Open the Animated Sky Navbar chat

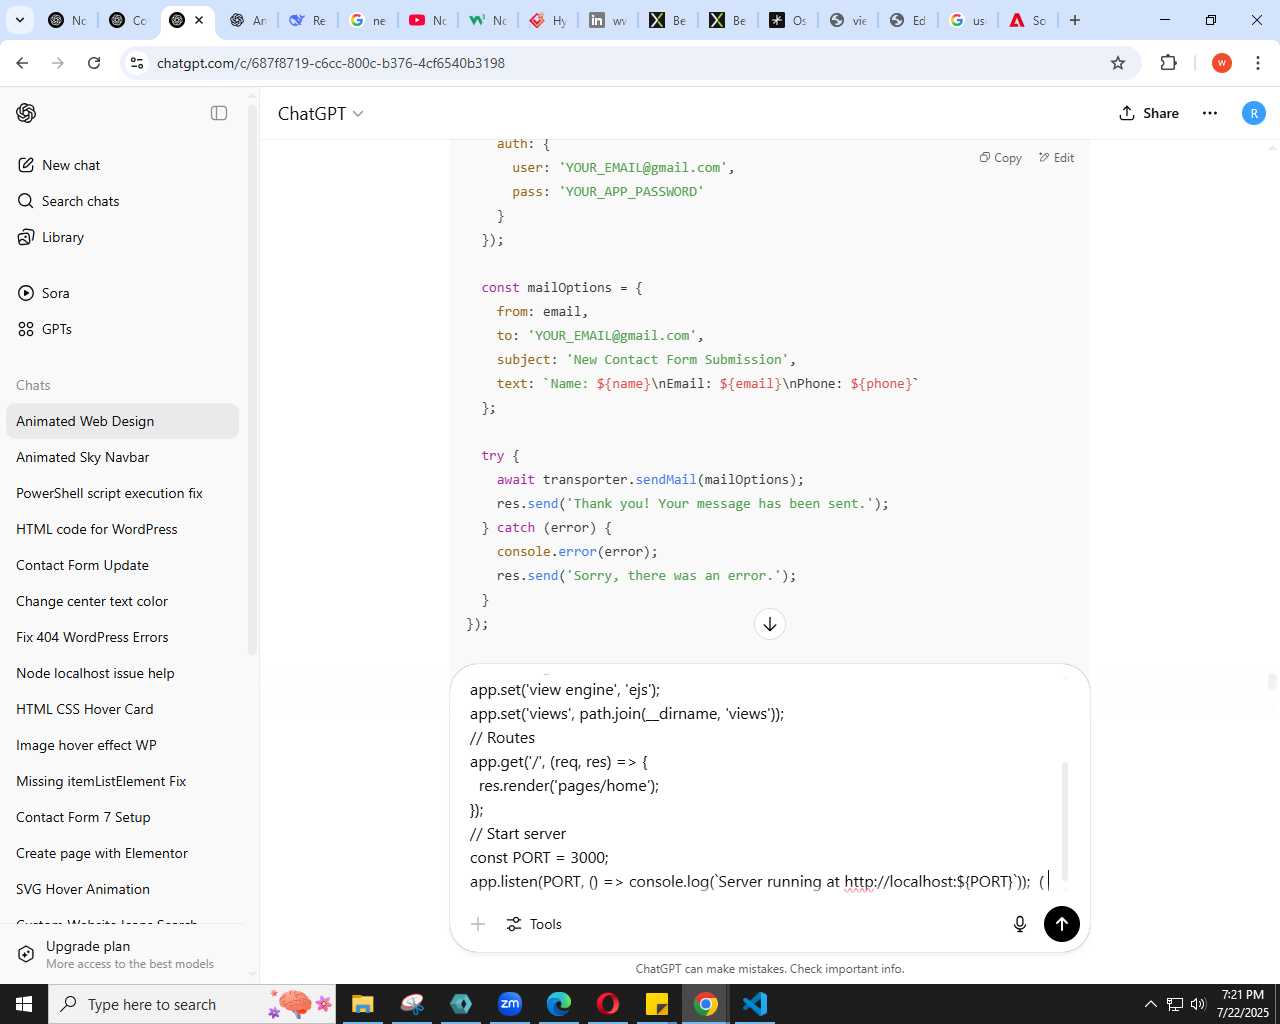[x=122, y=457]
